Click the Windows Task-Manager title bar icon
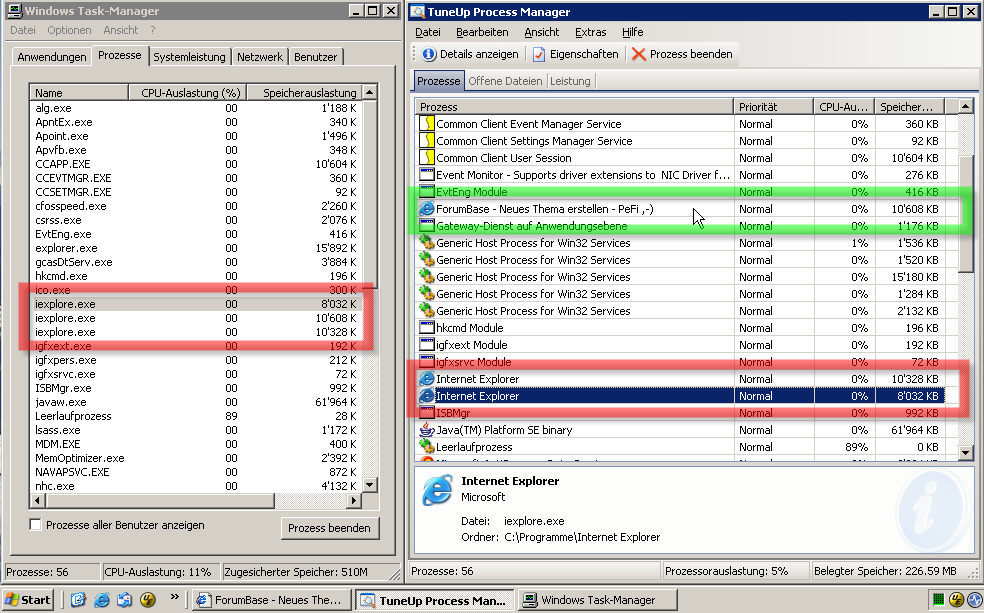The image size is (984, 613). [14, 11]
